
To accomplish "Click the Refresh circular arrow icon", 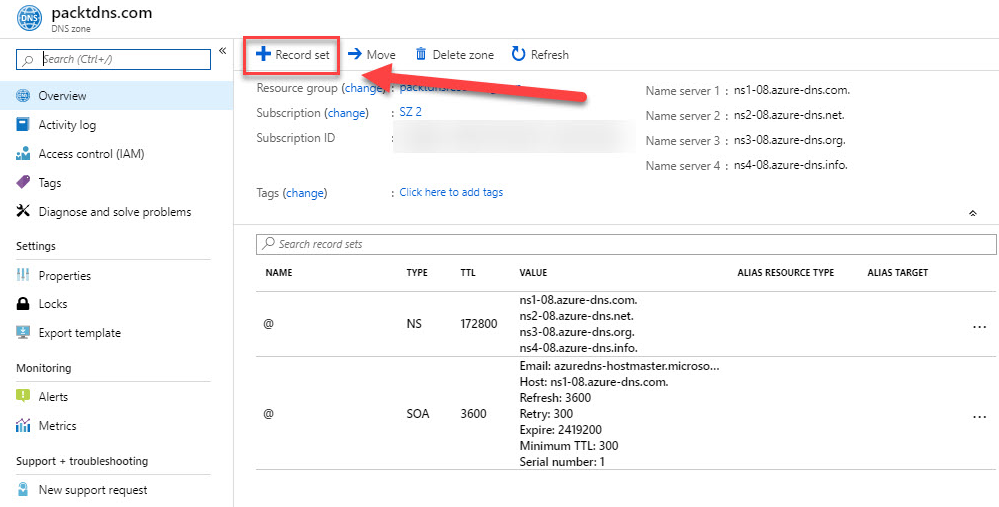I will click(x=519, y=54).
